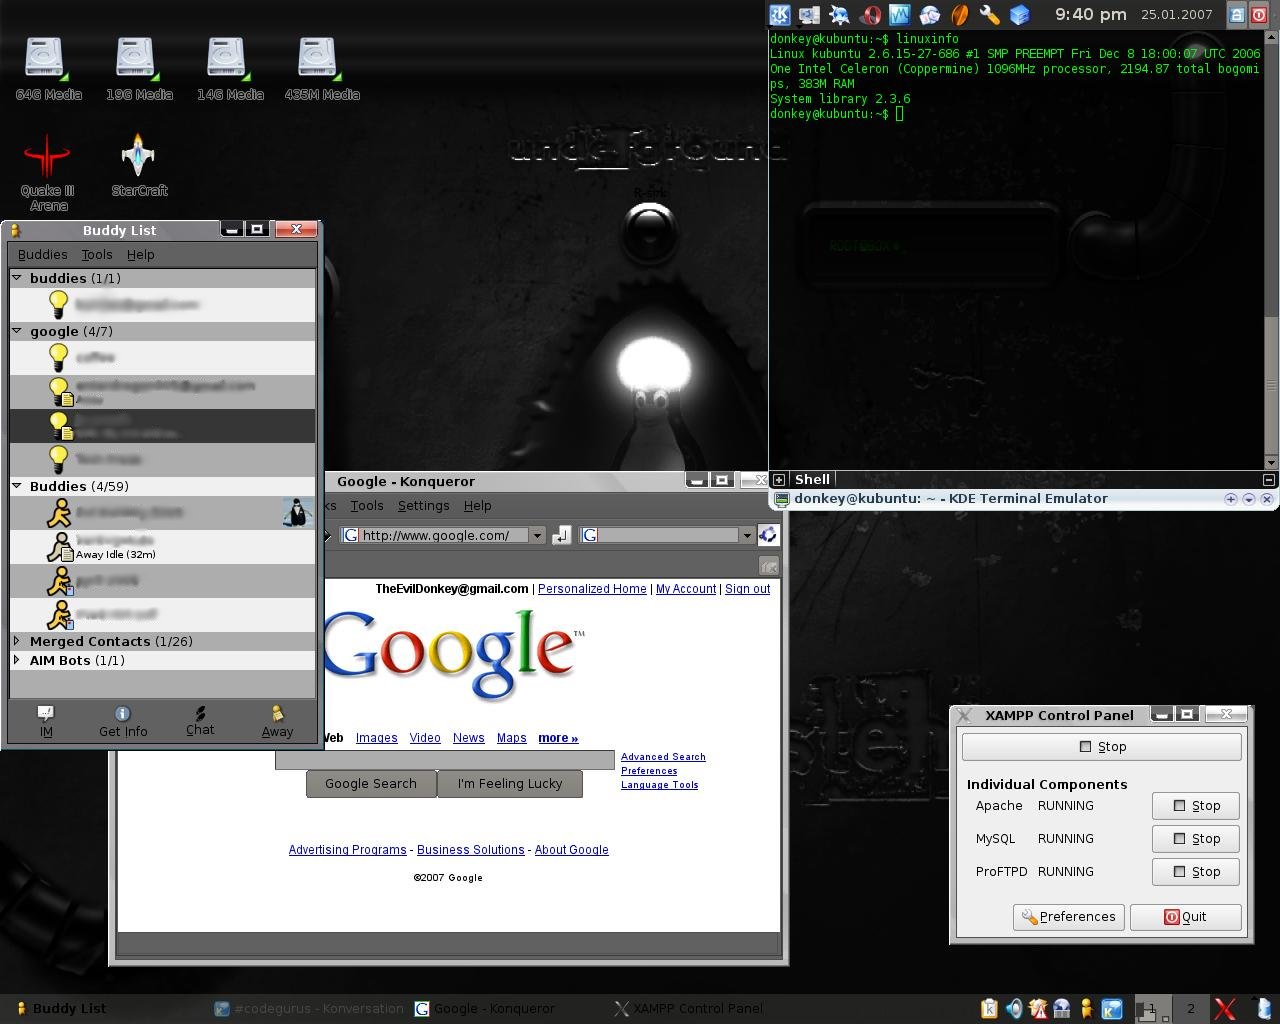Open Tools menu in Buddy List
The height and width of the screenshot is (1024, 1280).
pyautogui.click(x=97, y=254)
